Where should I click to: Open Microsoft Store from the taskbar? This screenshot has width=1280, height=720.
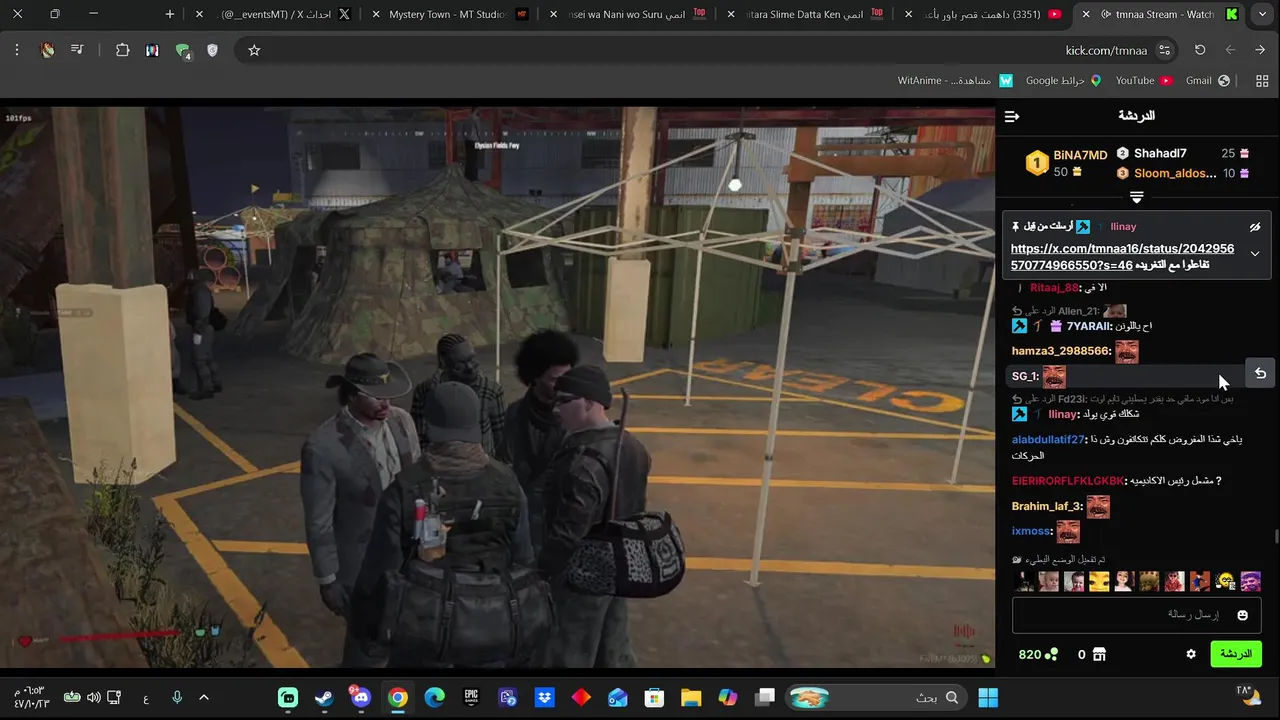(654, 697)
